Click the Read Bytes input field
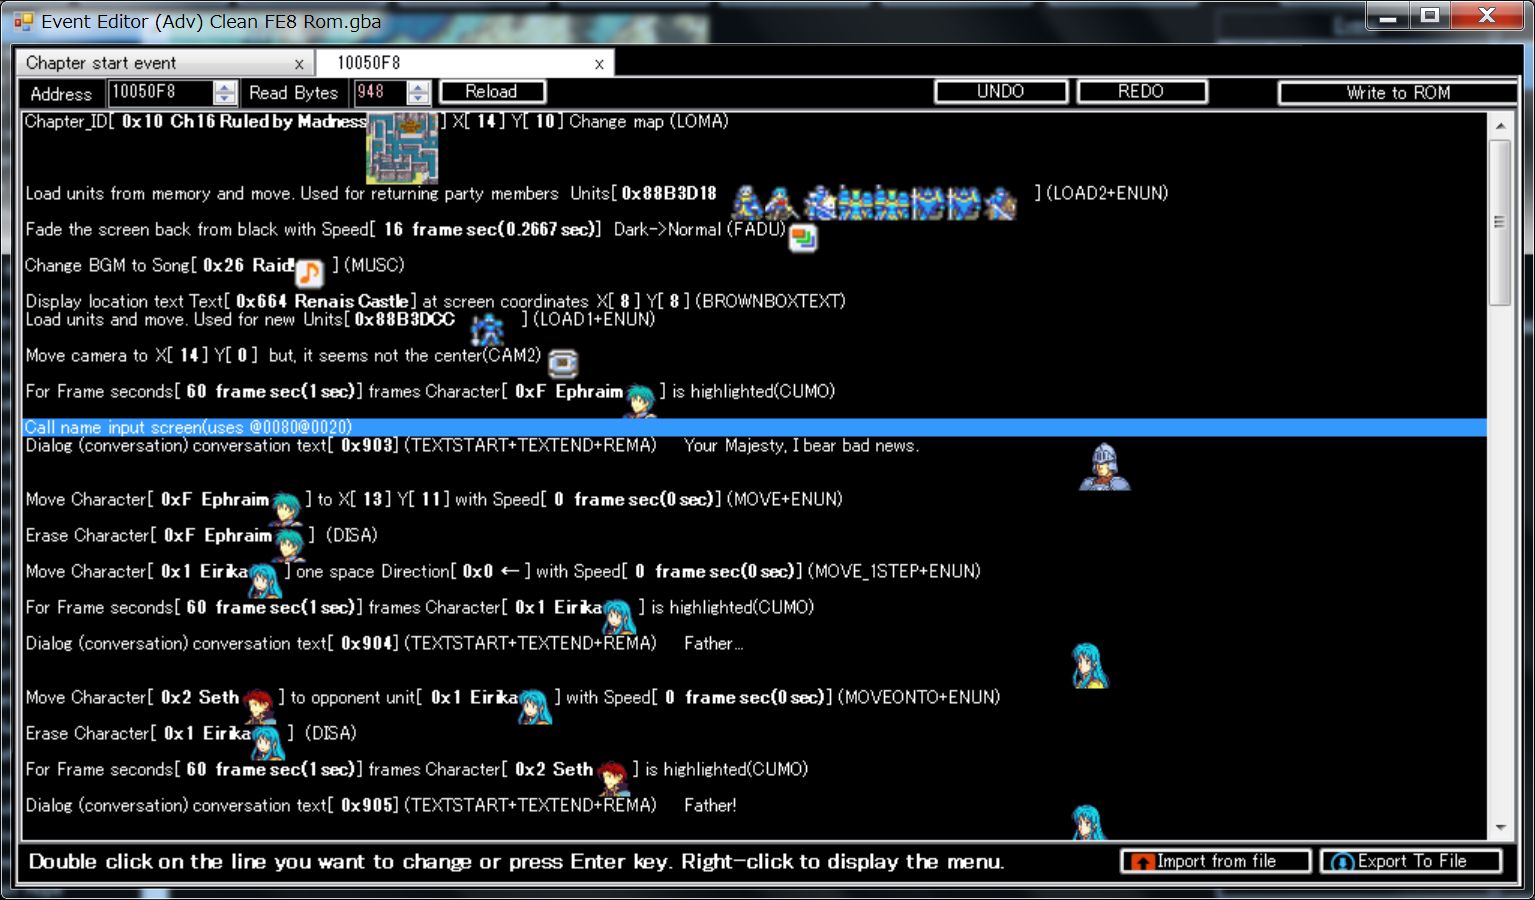This screenshot has height=900, width=1535. (x=379, y=92)
